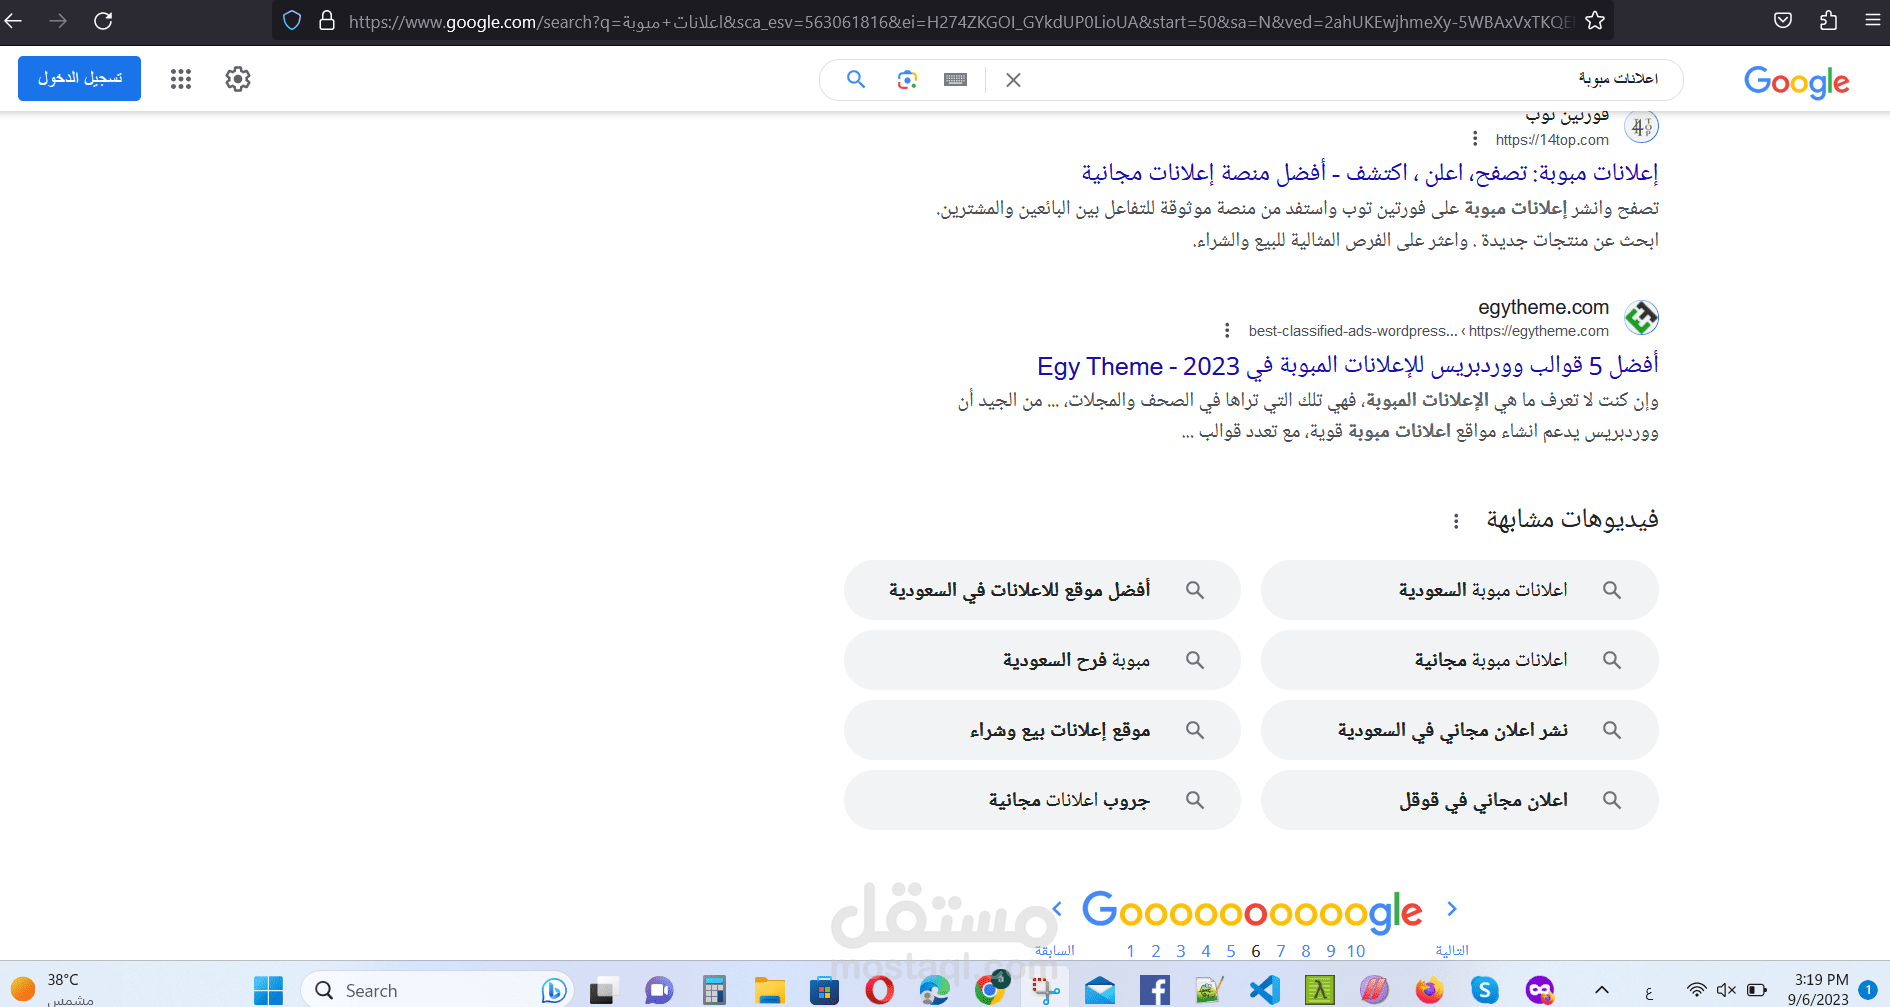1890x1007 pixels.
Task: Click the egytheme.com favicon
Action: point(1641,318)
